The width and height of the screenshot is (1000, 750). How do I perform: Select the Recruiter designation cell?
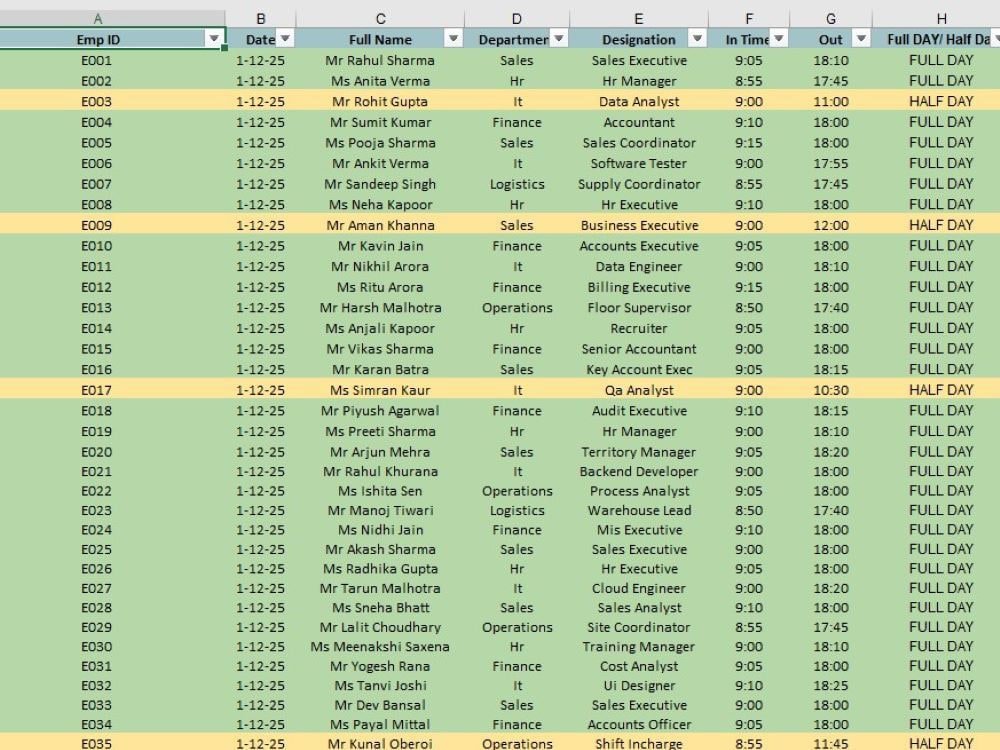[x=638, y=328]
